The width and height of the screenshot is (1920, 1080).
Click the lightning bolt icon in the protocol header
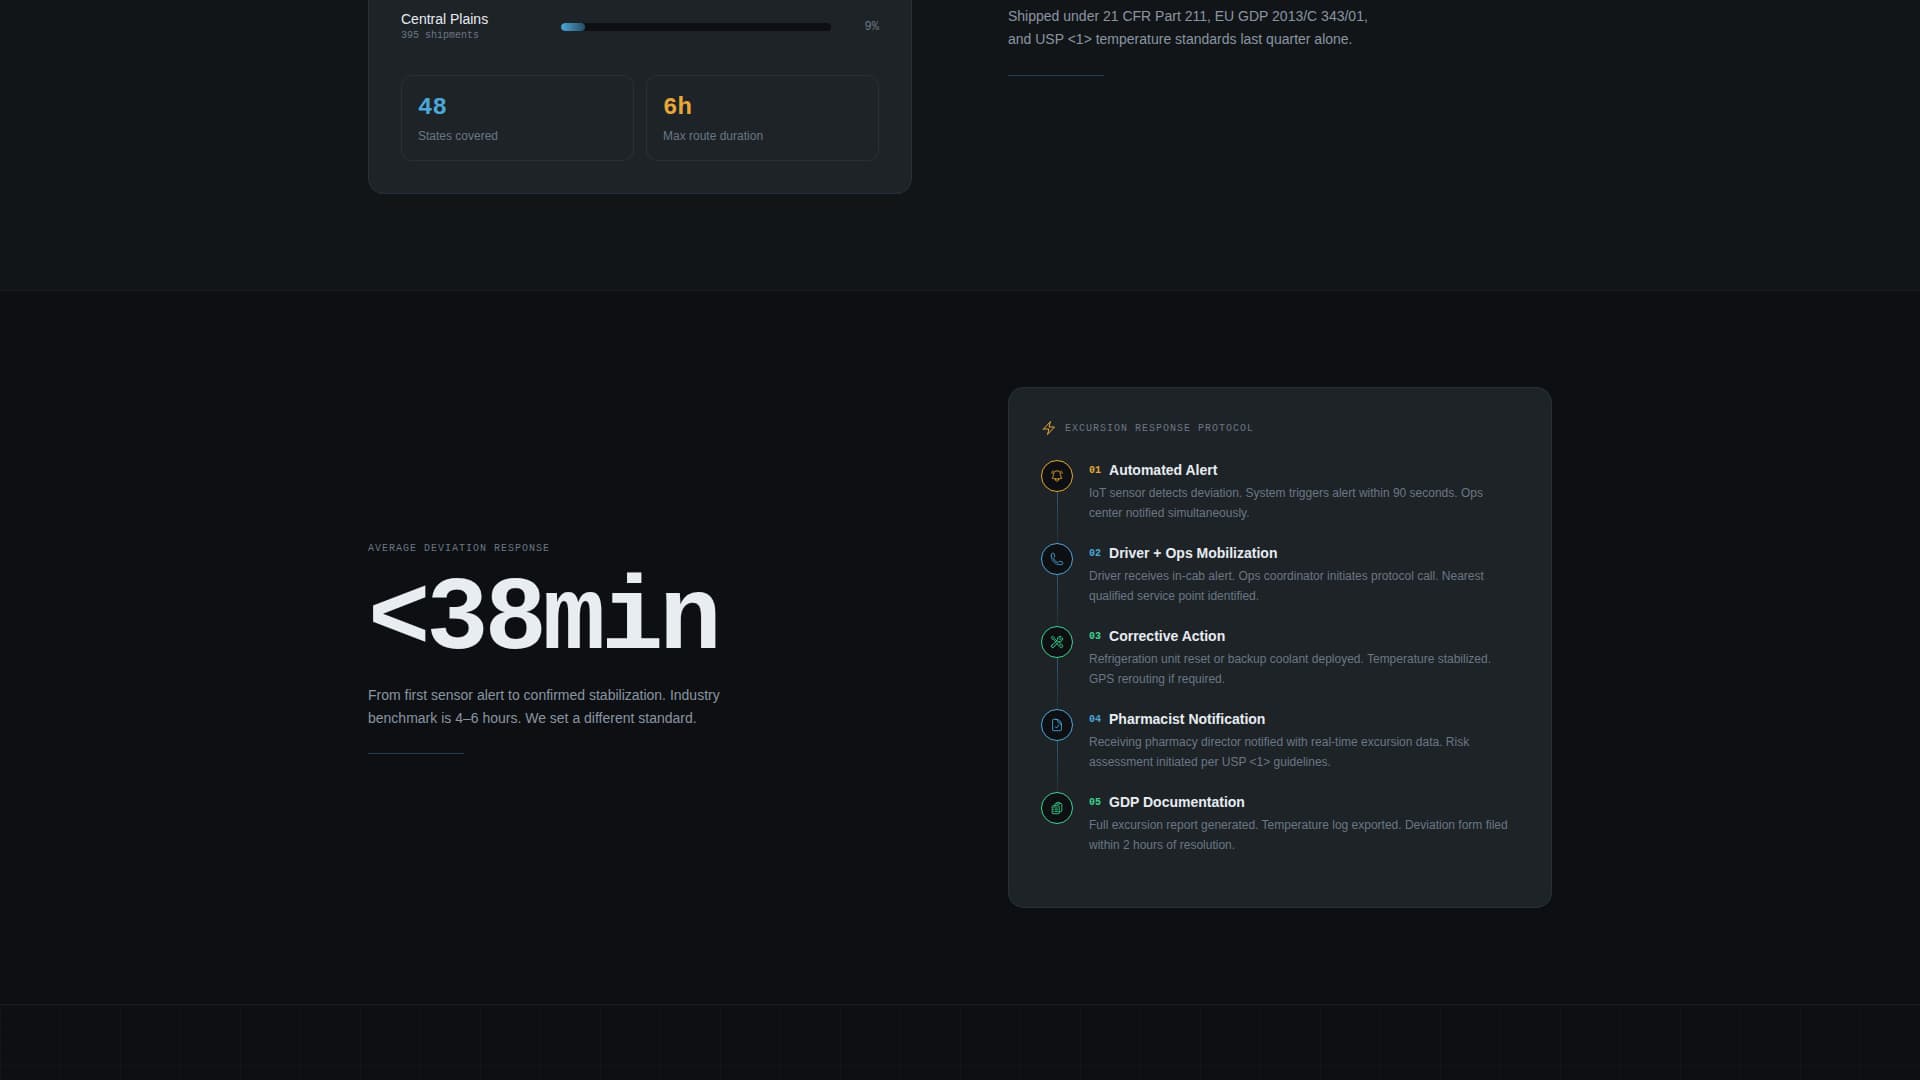(x=1048, y=428)
